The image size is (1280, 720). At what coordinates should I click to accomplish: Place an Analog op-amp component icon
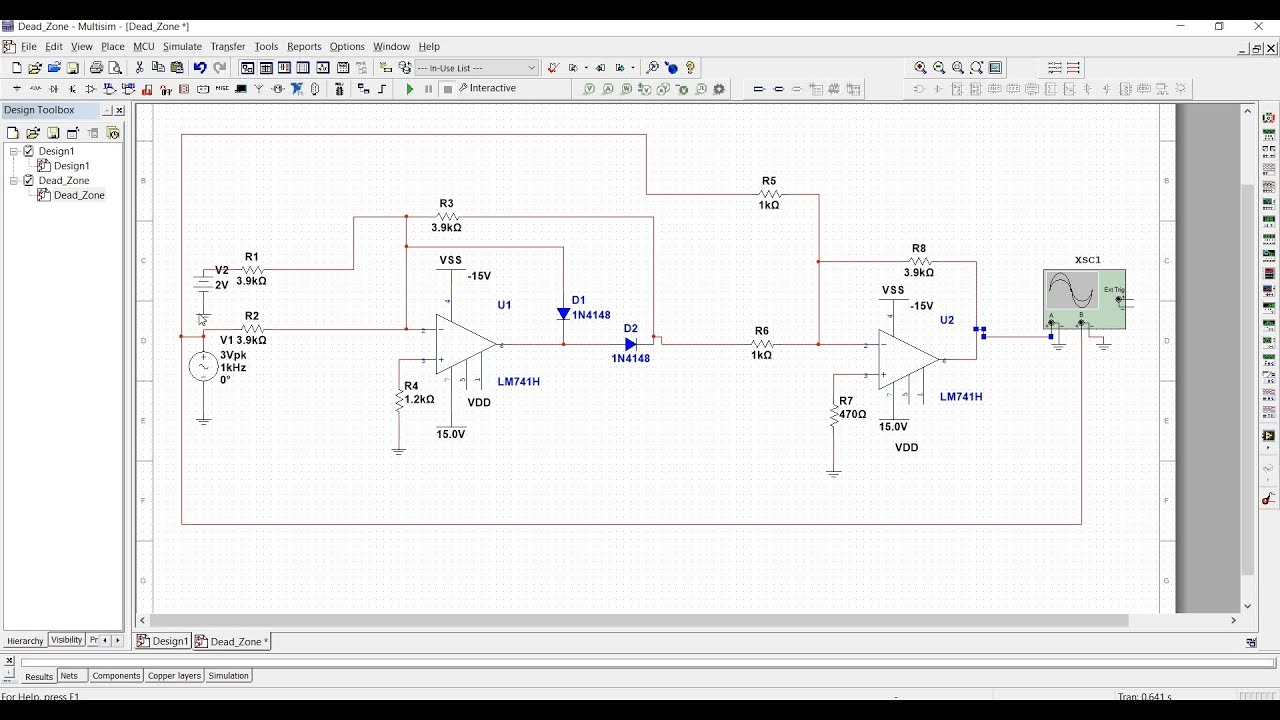click(91, 89)
